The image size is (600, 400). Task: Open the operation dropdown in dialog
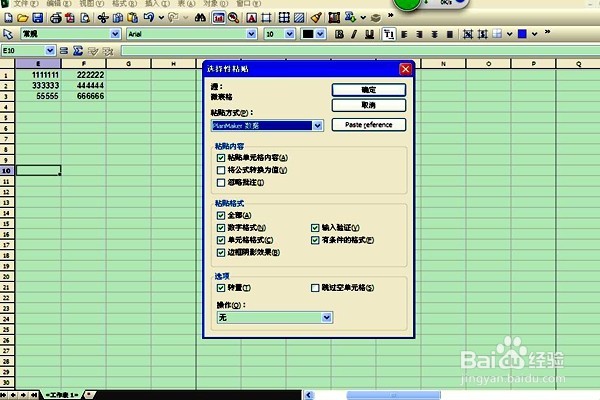pos(326,317)
